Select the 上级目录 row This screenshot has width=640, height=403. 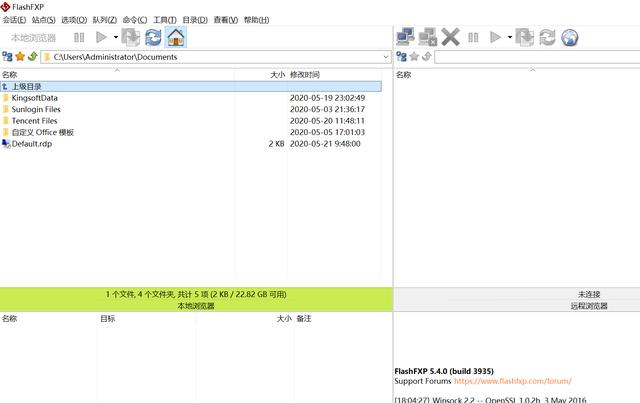[x=191, y=86]
